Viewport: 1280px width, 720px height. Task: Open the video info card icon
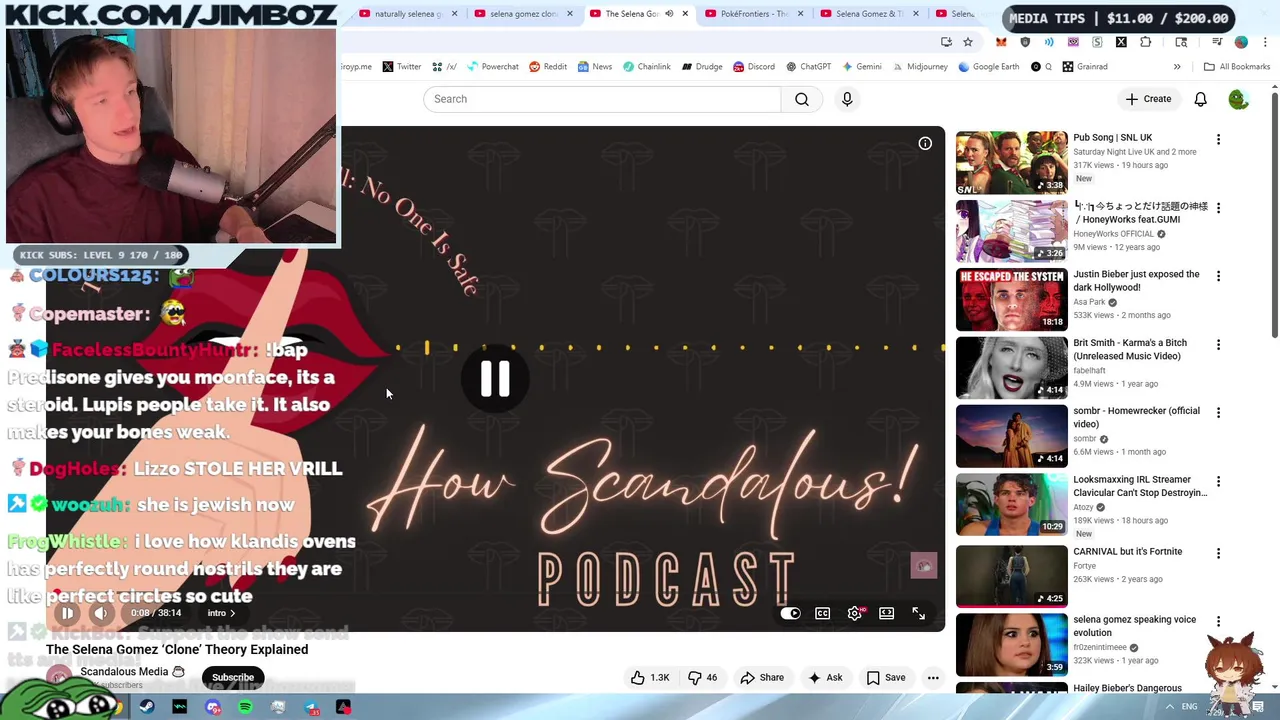coord(925,144)
